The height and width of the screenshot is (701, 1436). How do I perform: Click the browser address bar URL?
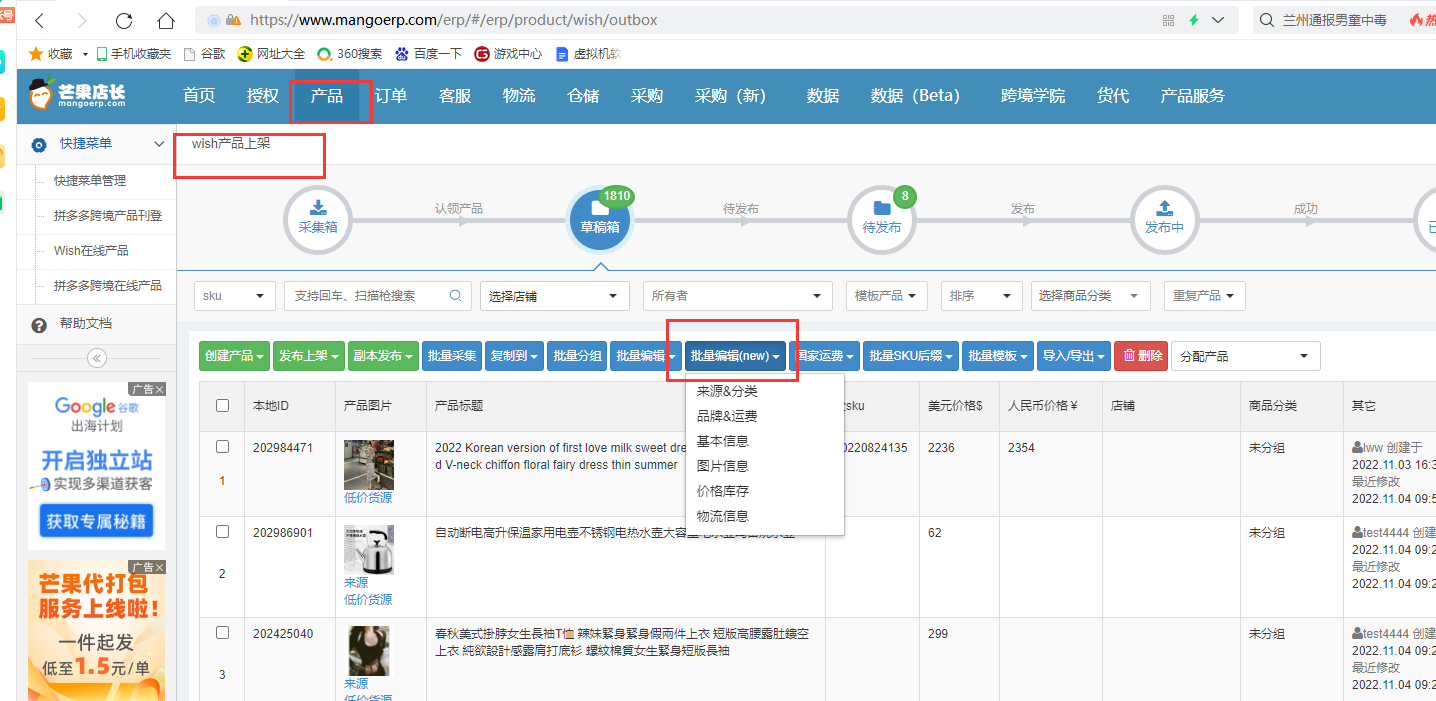pos(453,20)
